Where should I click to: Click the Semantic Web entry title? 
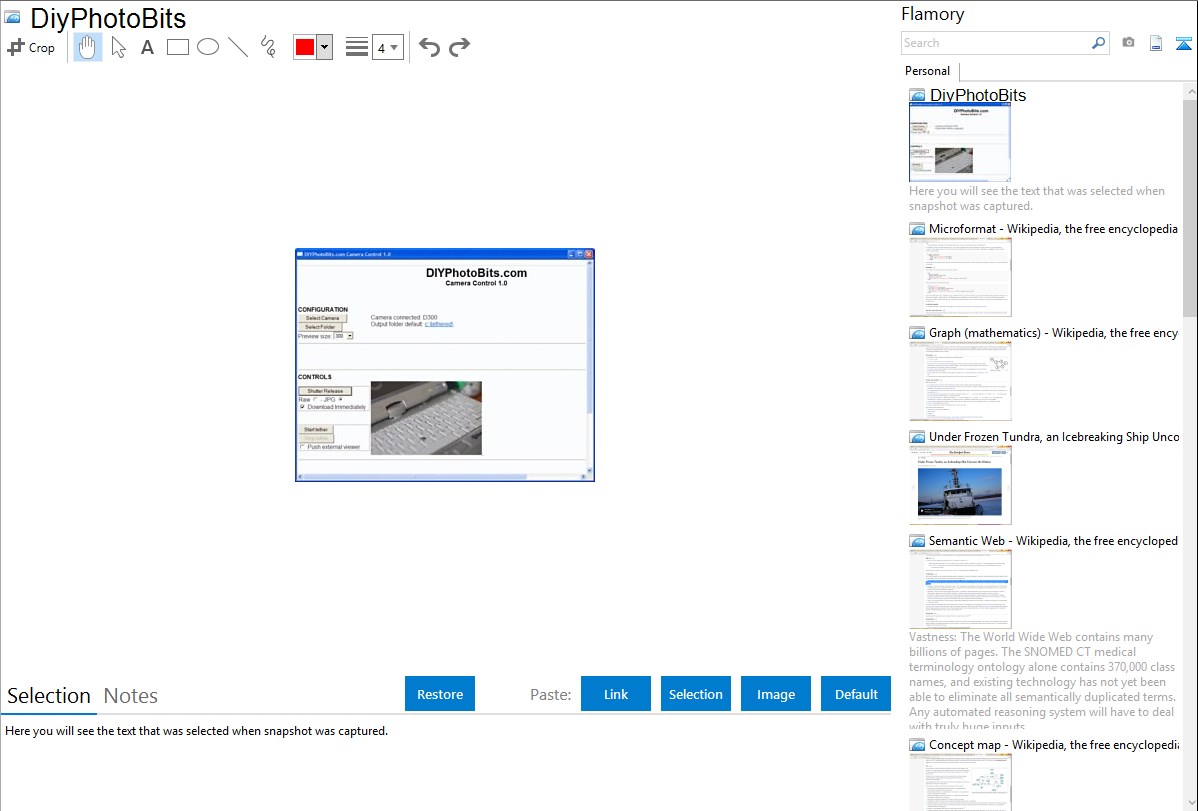point(1053,540)
